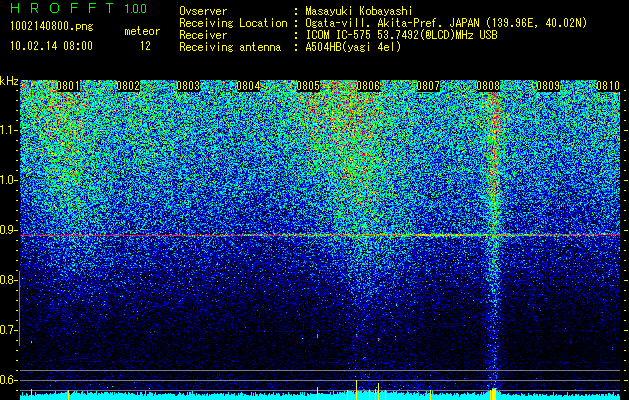This screenshot has height=400, width=629.
Task: Click the A504HB(yagi 4el) antenna value
Action: 353,47
